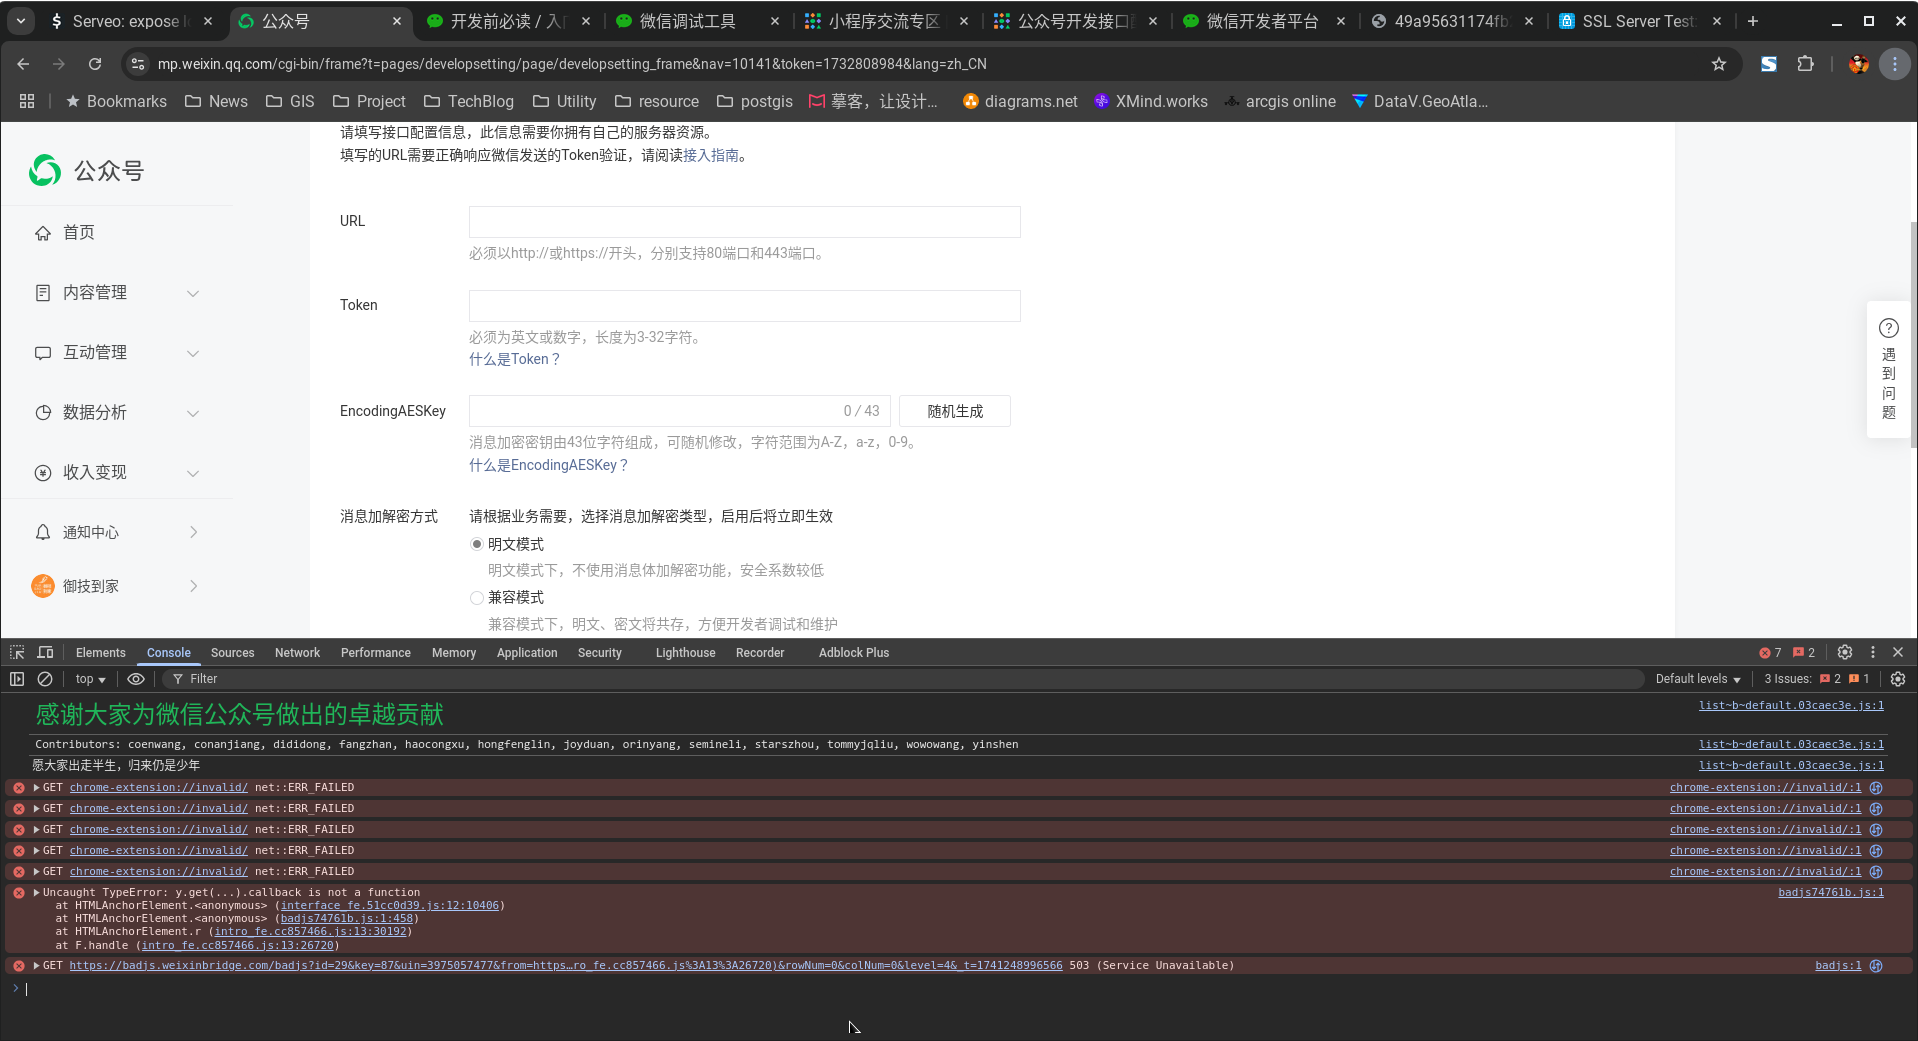Click the S extension icon in toolbar

pos(1769,64)
